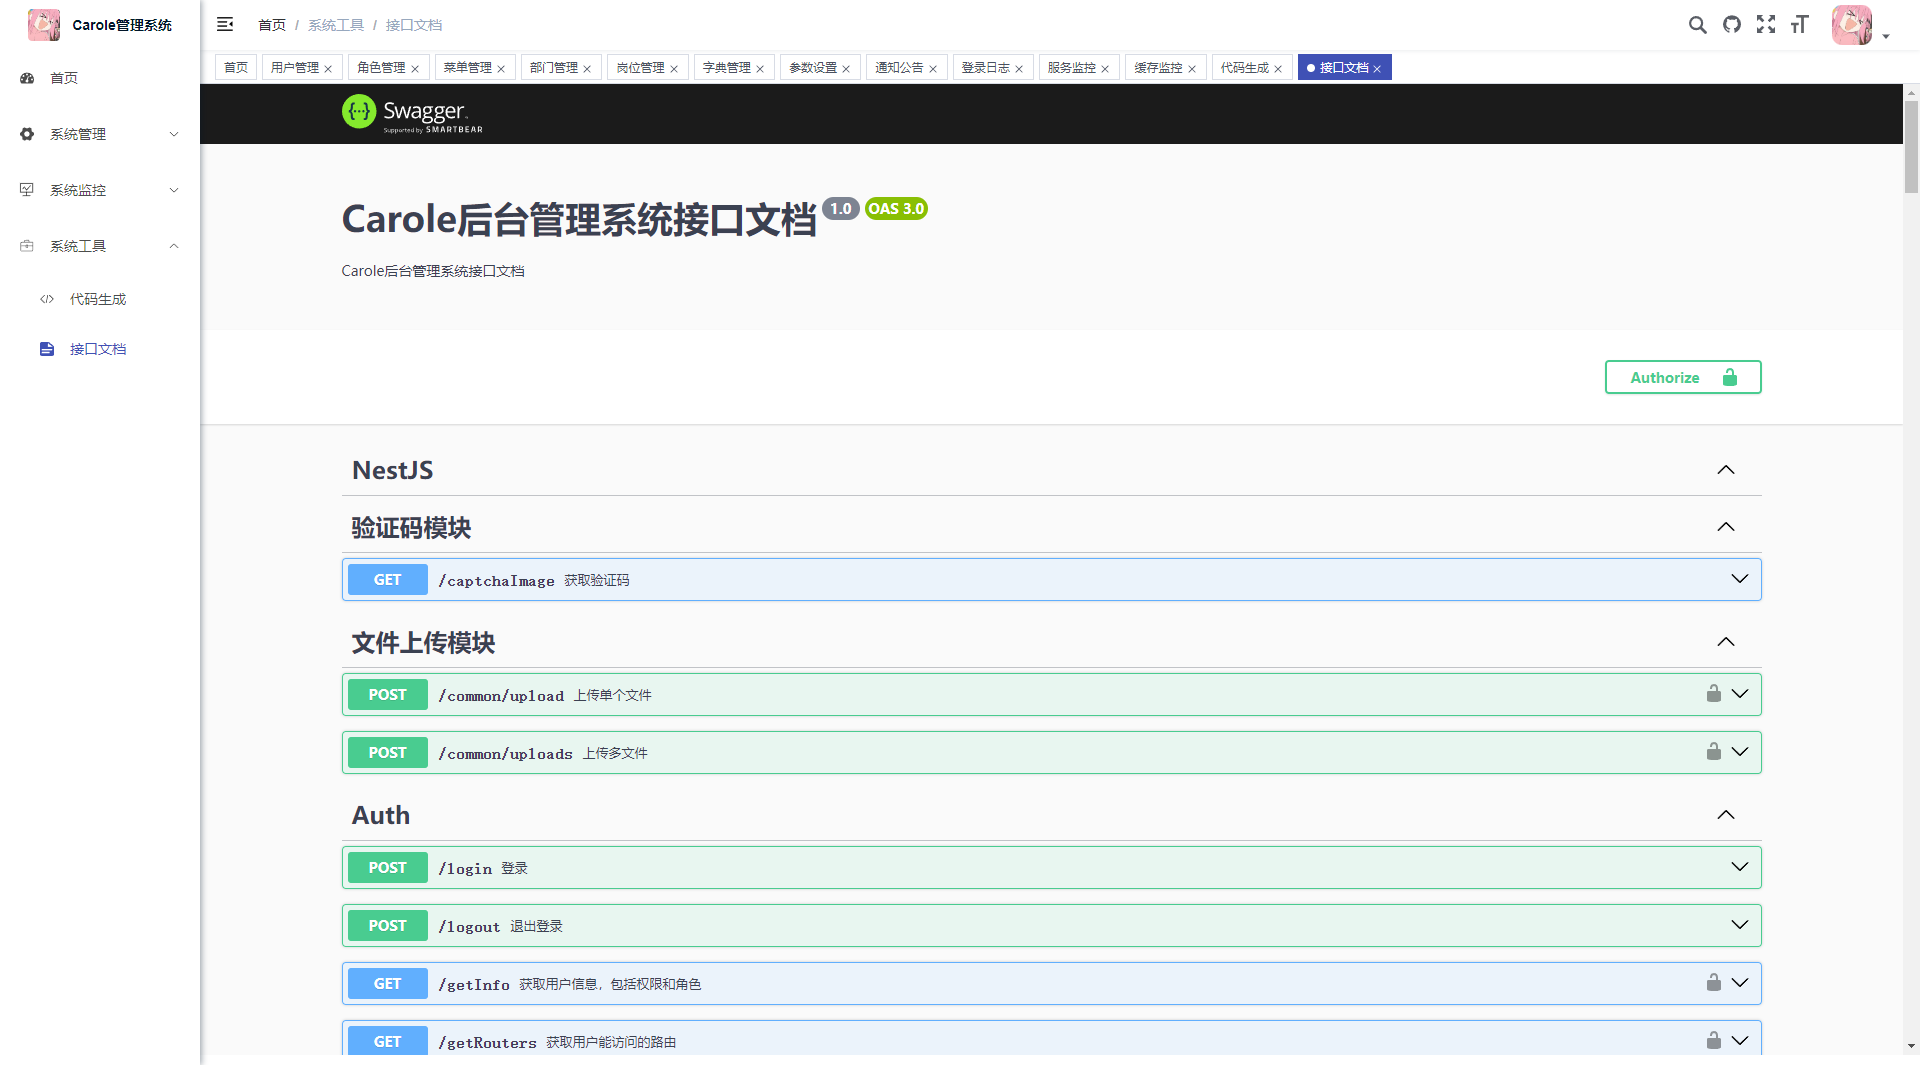The width and height of the screenshot is (1920, 1065).
Task: Close the active 接口文档 tab
Action: pyautogui.click(x=1377, y=69)
